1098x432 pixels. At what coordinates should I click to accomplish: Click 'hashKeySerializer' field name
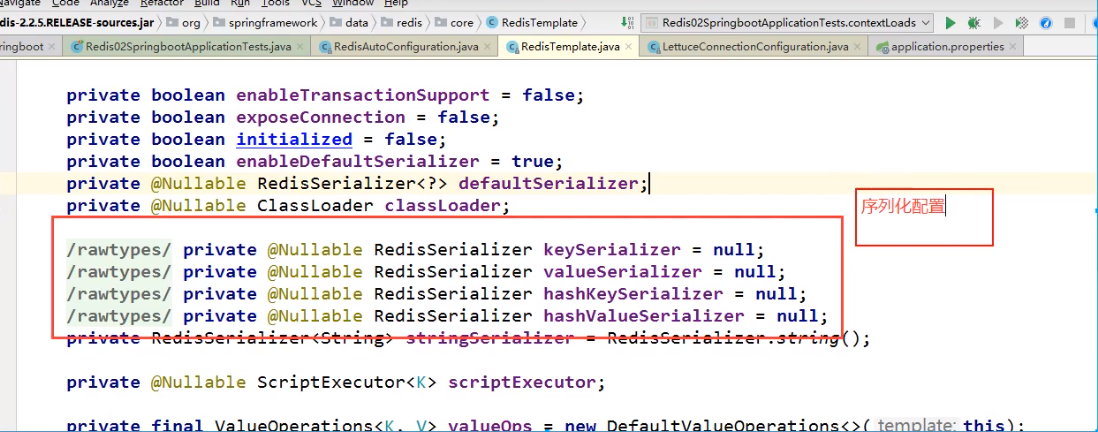[633, 293]
